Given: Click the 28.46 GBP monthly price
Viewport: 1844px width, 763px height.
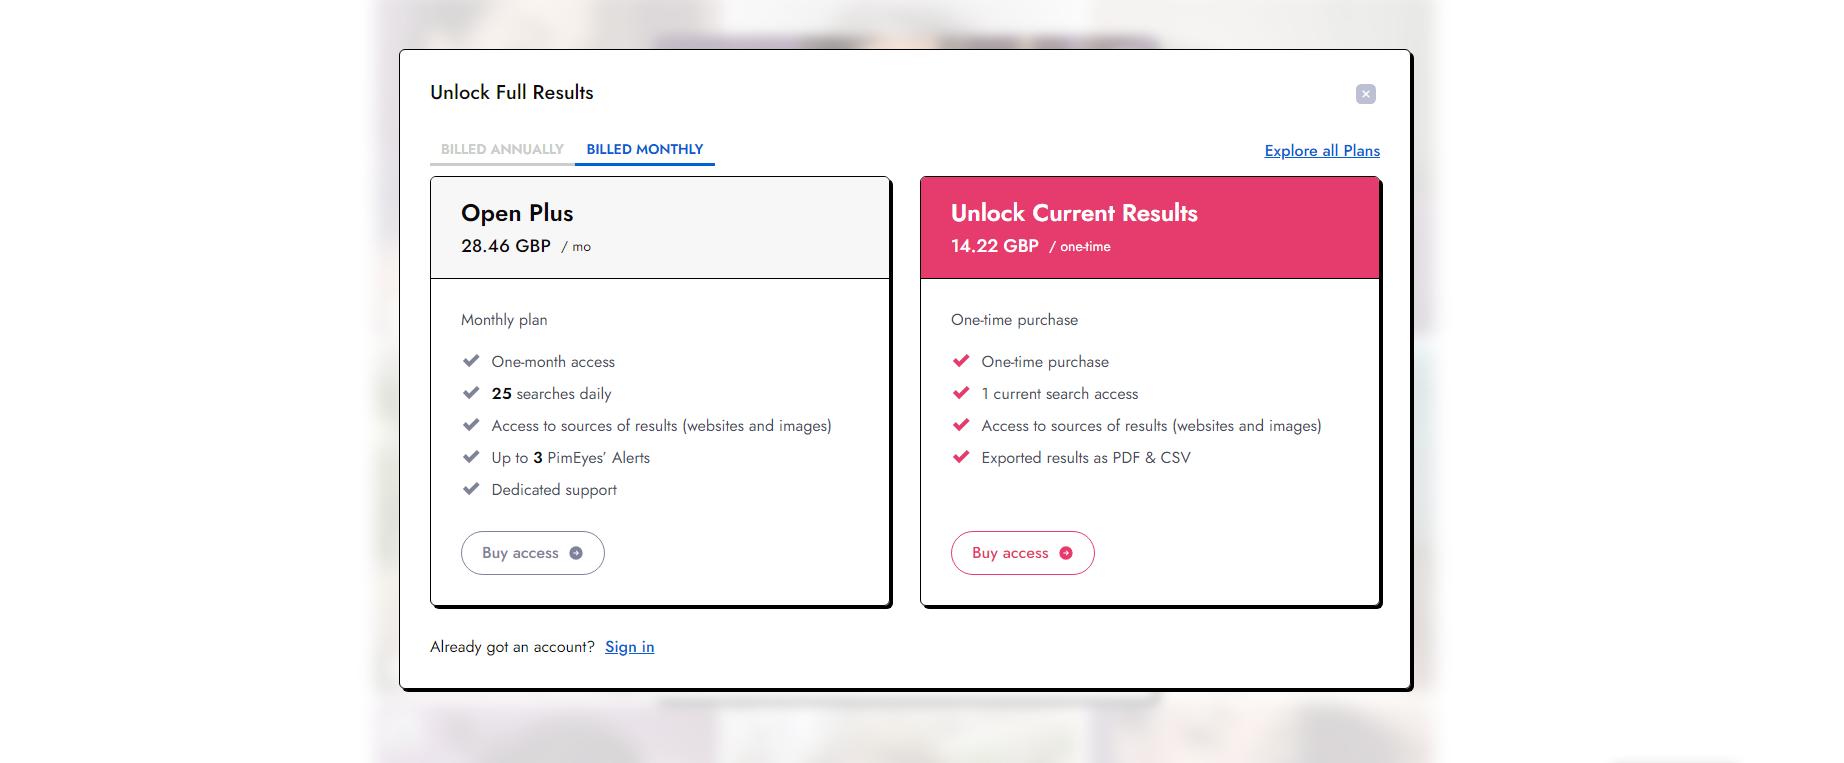Looking at the screenshot, I should (x=506, y=246).
